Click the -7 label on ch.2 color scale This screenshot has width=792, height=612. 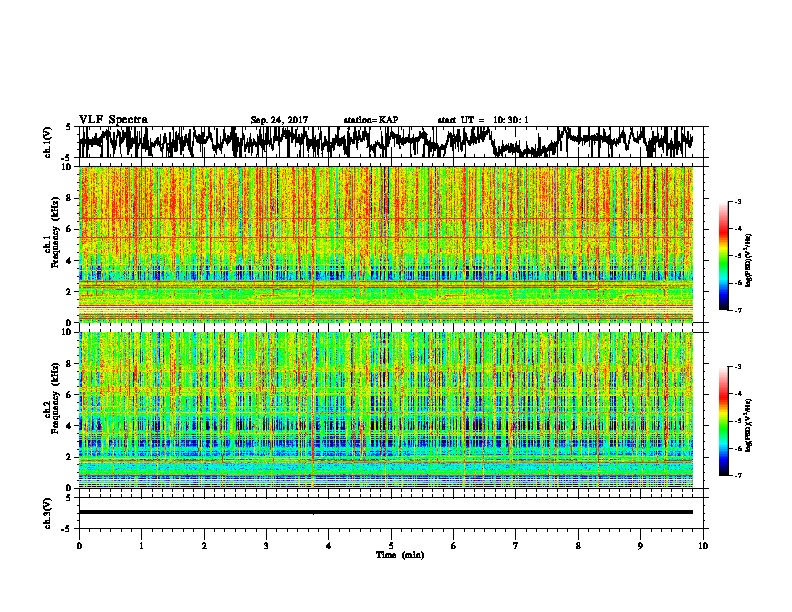[x=738, y=476]
